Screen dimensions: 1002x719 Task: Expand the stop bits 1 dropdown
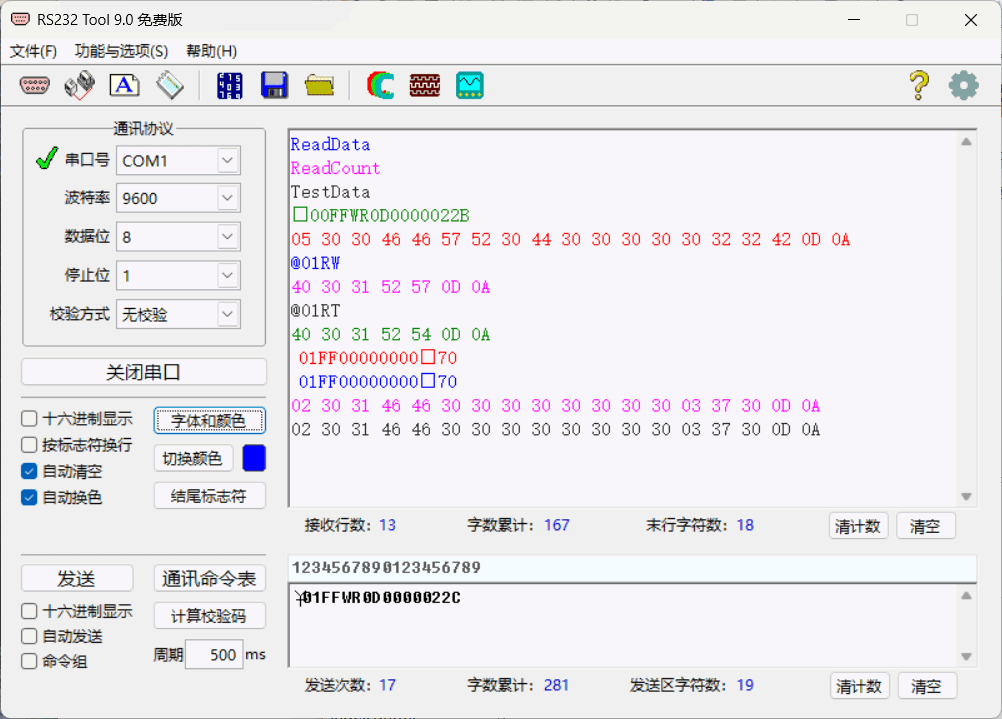pyautogui.click(x=227, y=275)
